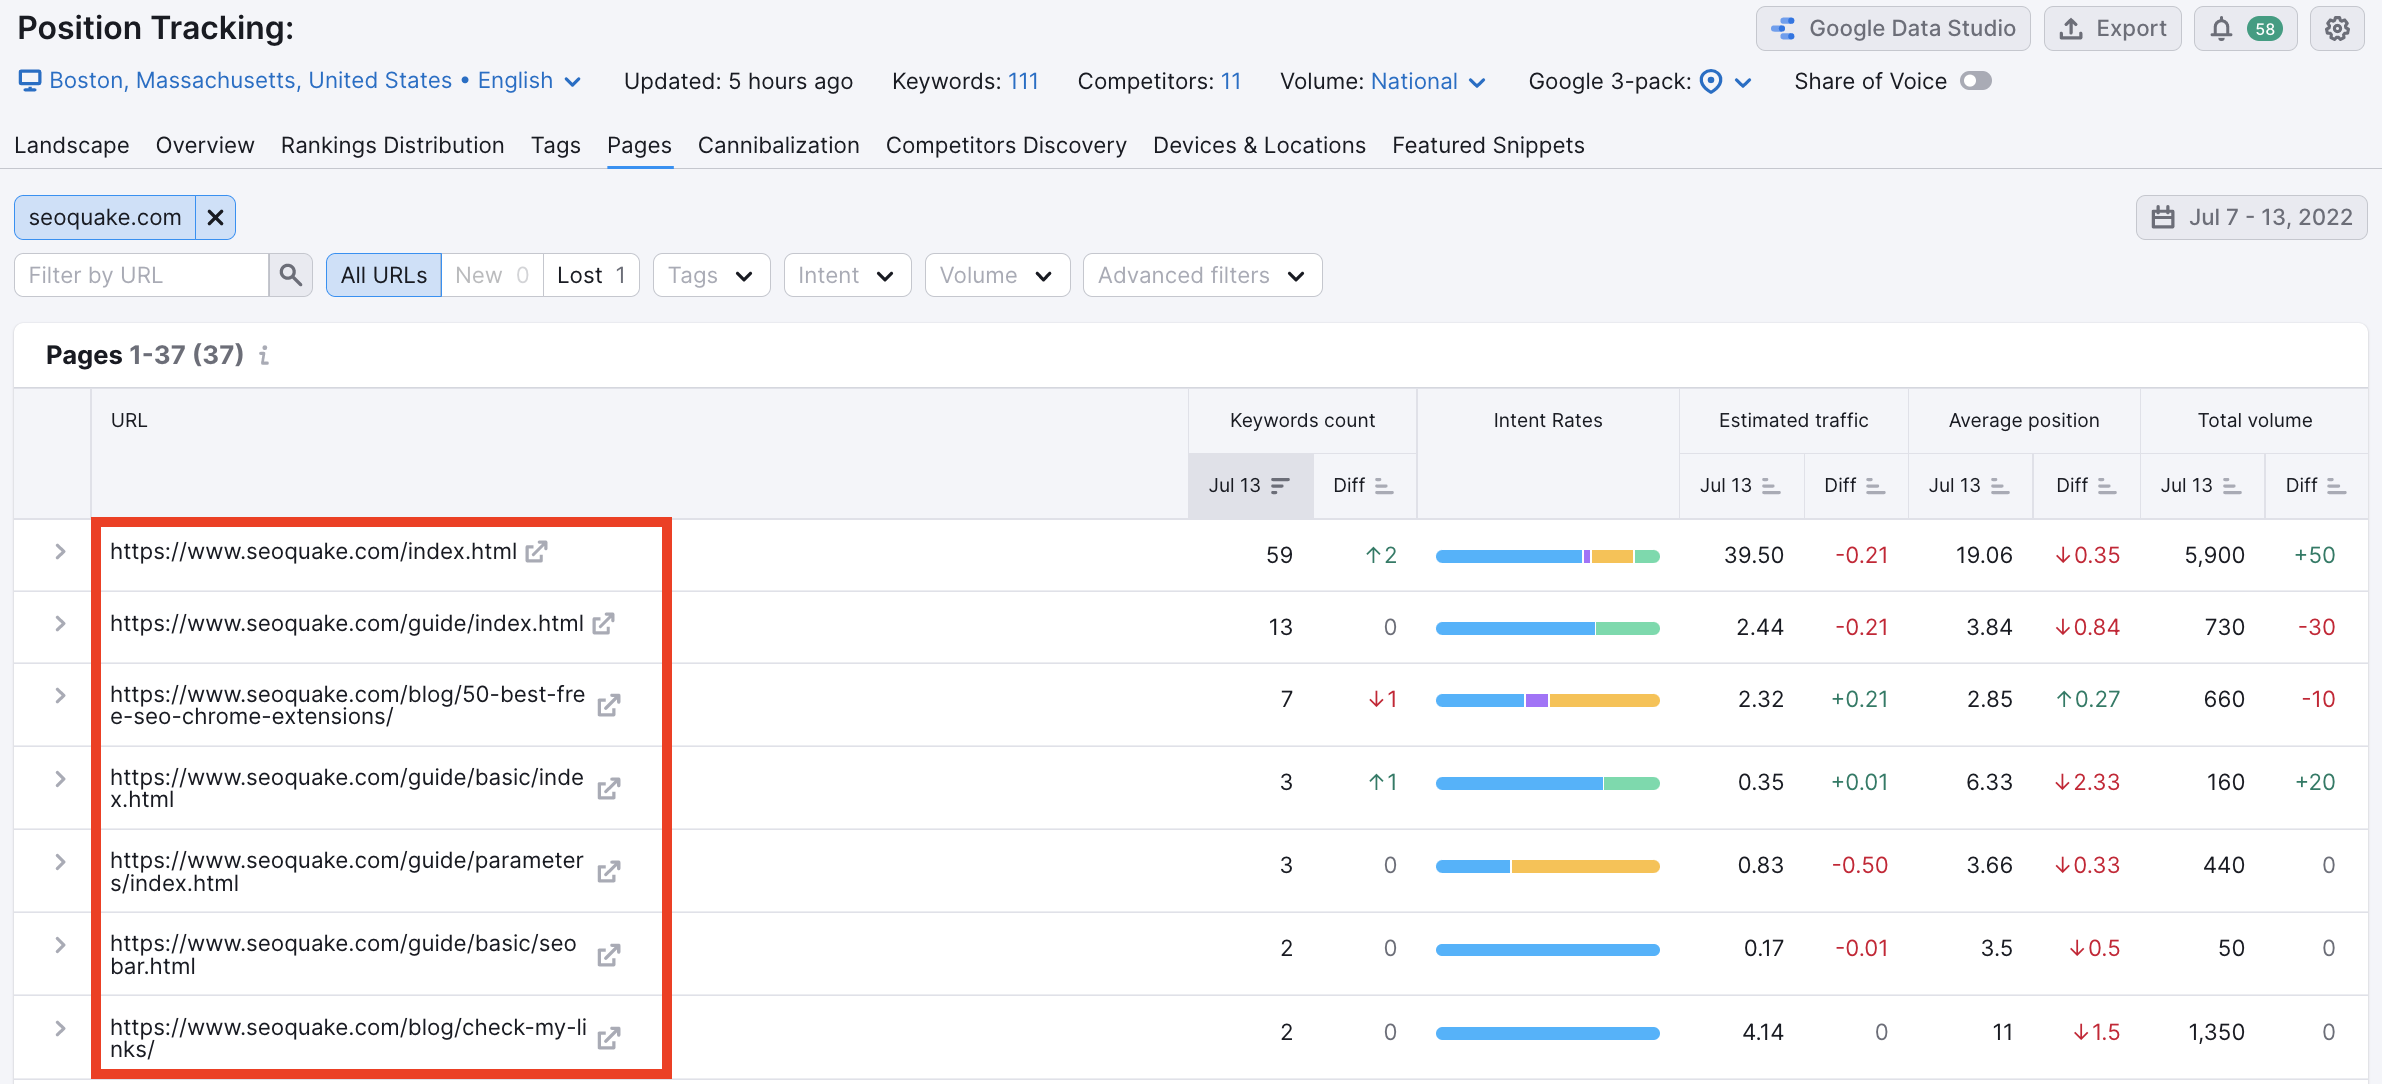Screen dimensions: 2382x1084
Task: Switch to the Competitors Discovery tab
Action: pyautogui.click(x=1006, y=146)
